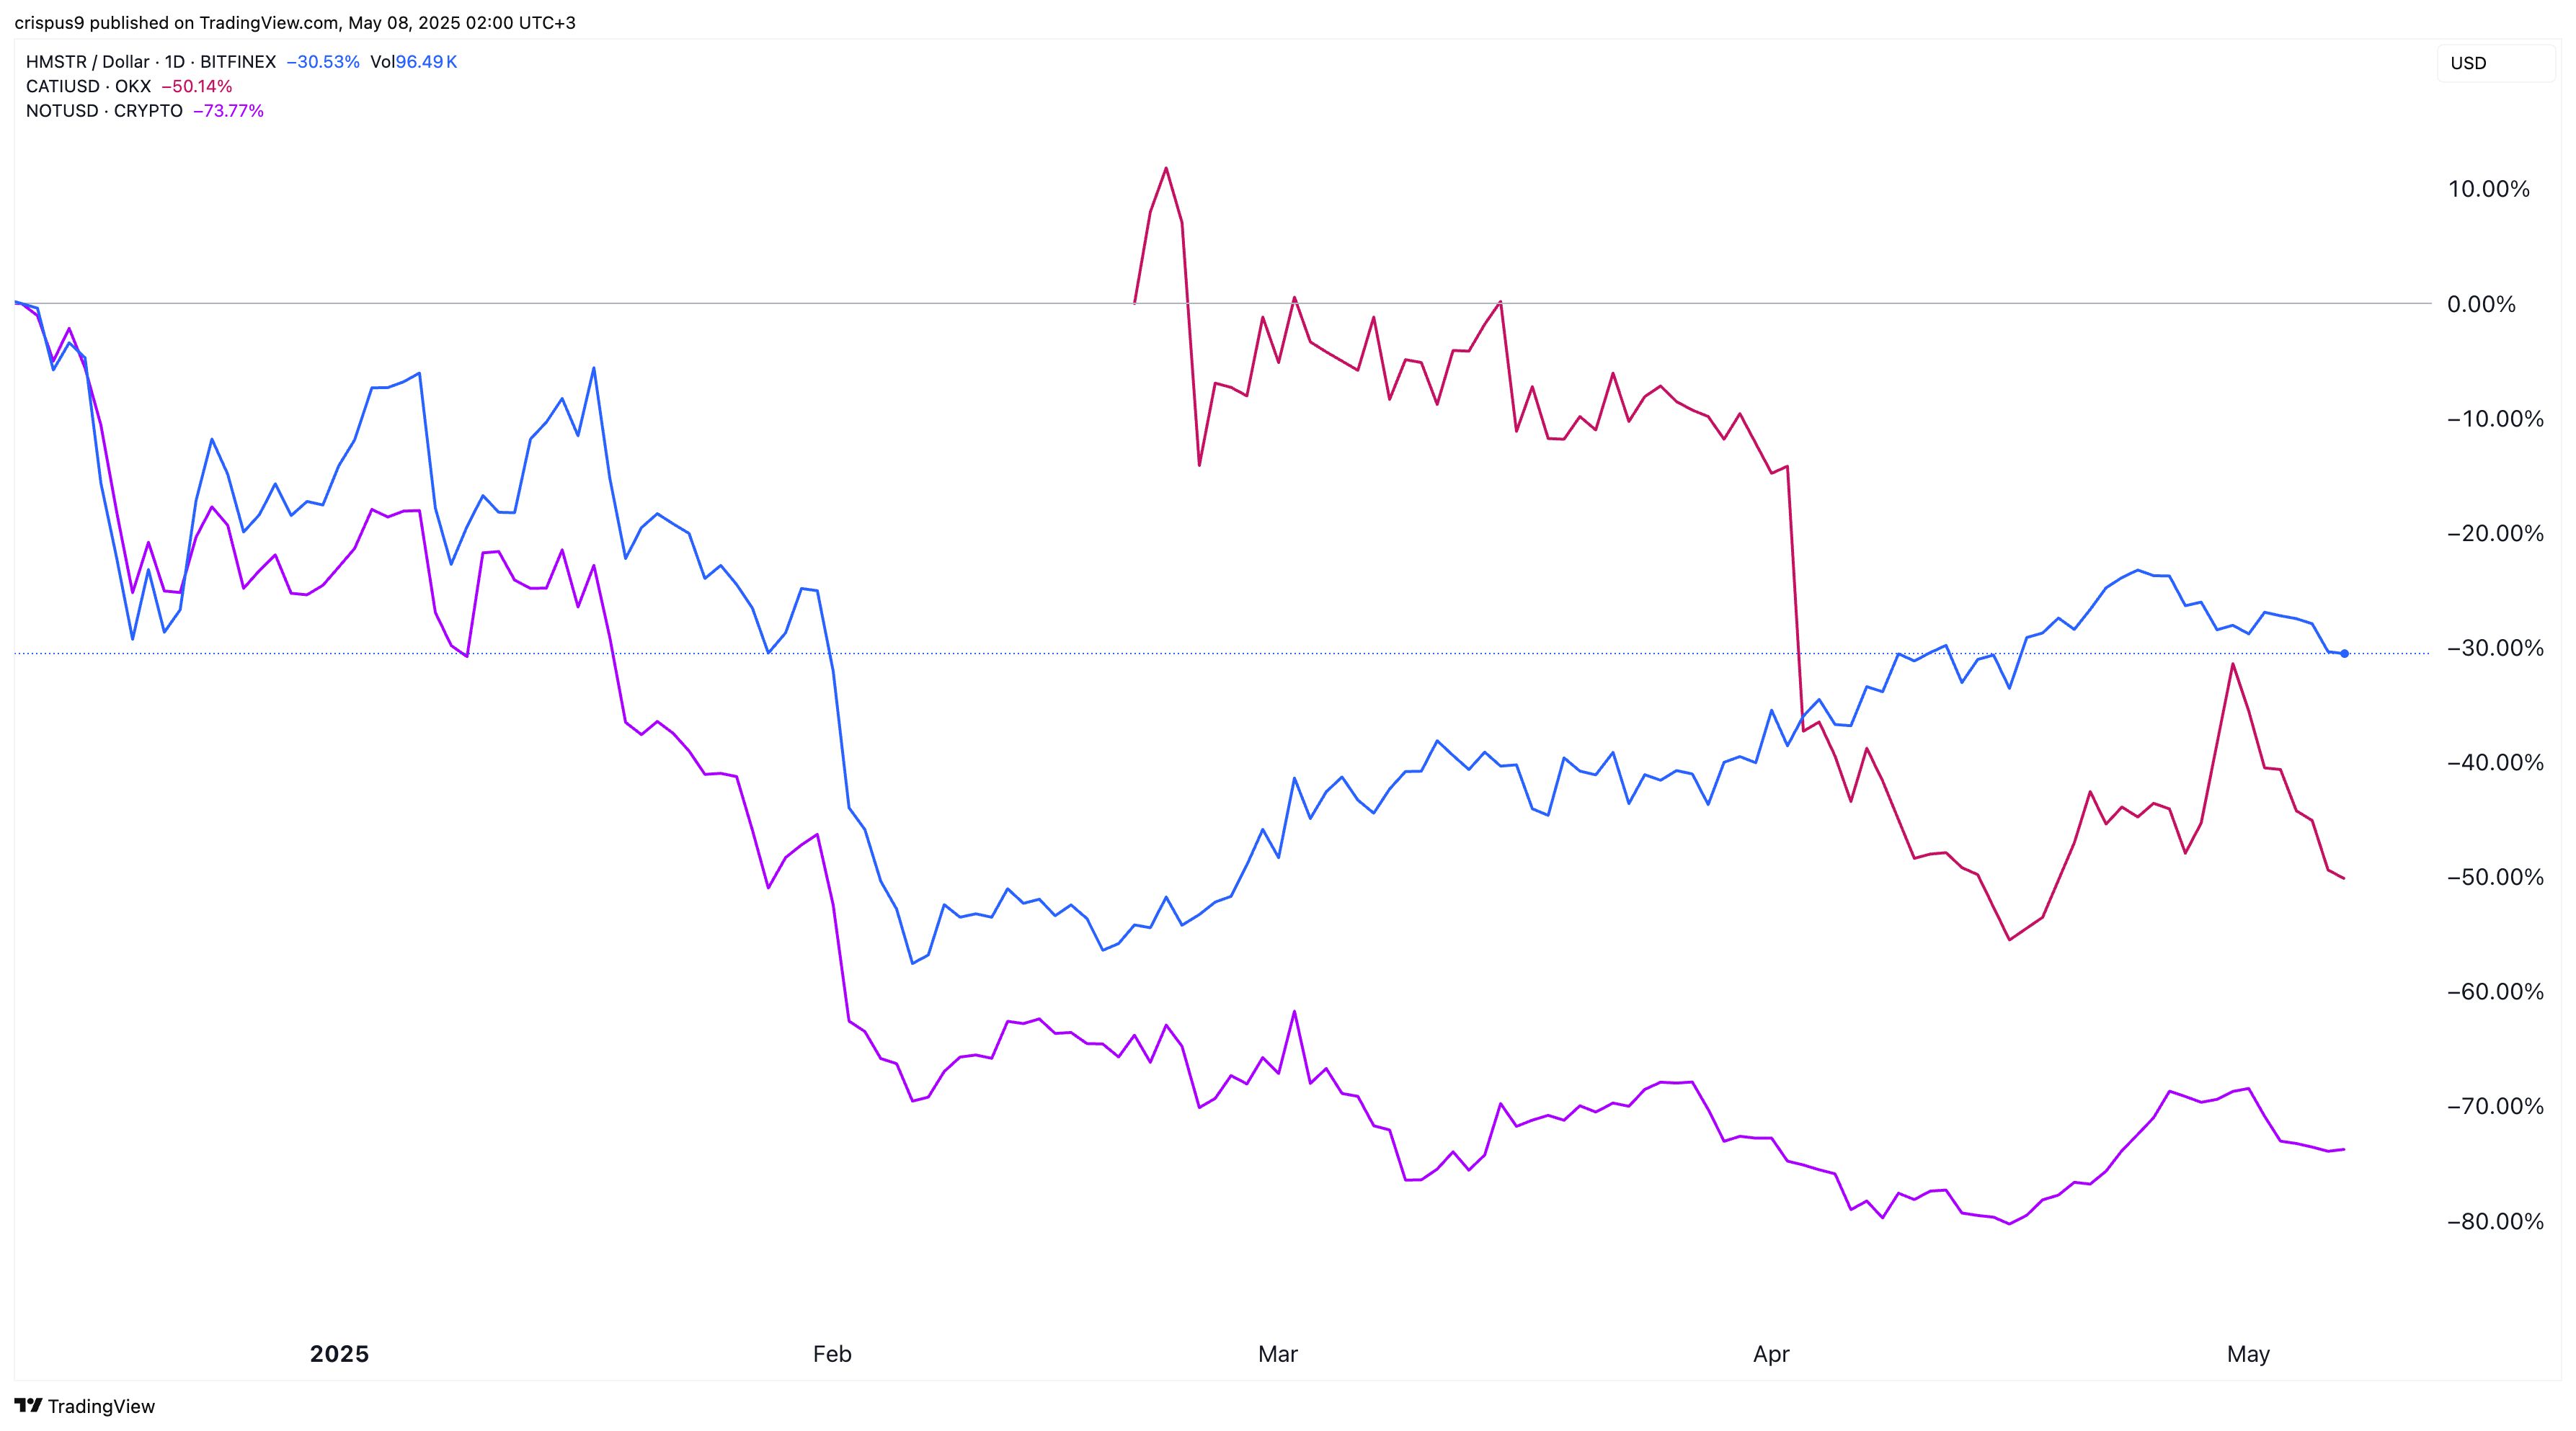Click the May label on time axis

(2248, 1354)
